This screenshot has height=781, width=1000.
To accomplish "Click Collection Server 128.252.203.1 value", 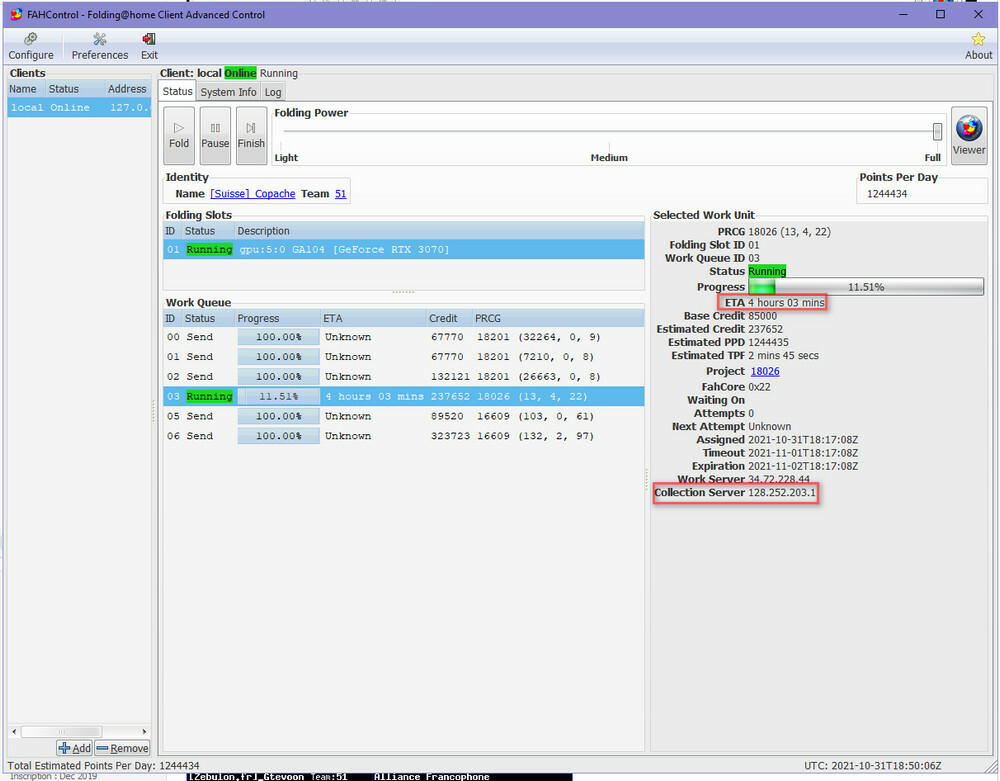I will 781,492.
